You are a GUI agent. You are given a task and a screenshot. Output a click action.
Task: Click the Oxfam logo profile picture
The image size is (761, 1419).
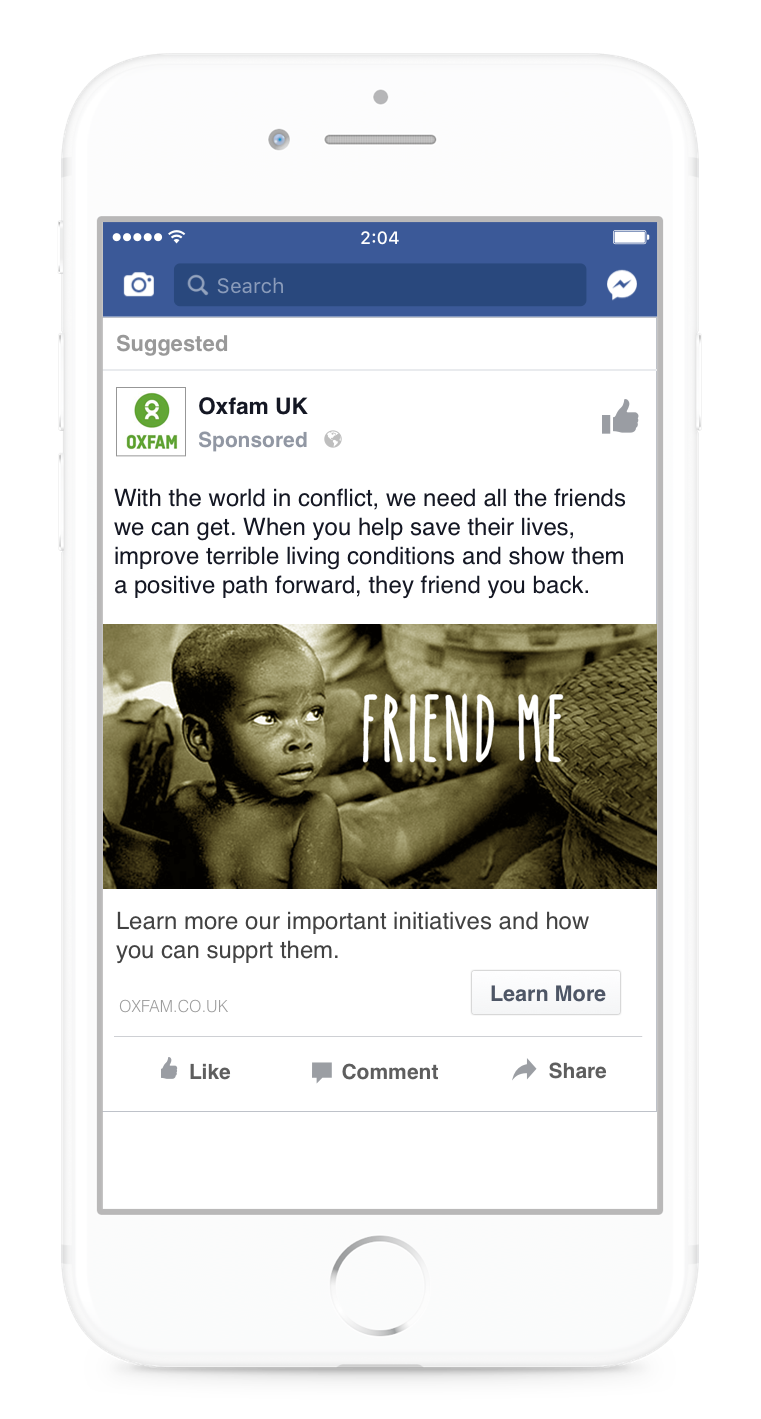point(151,421)
